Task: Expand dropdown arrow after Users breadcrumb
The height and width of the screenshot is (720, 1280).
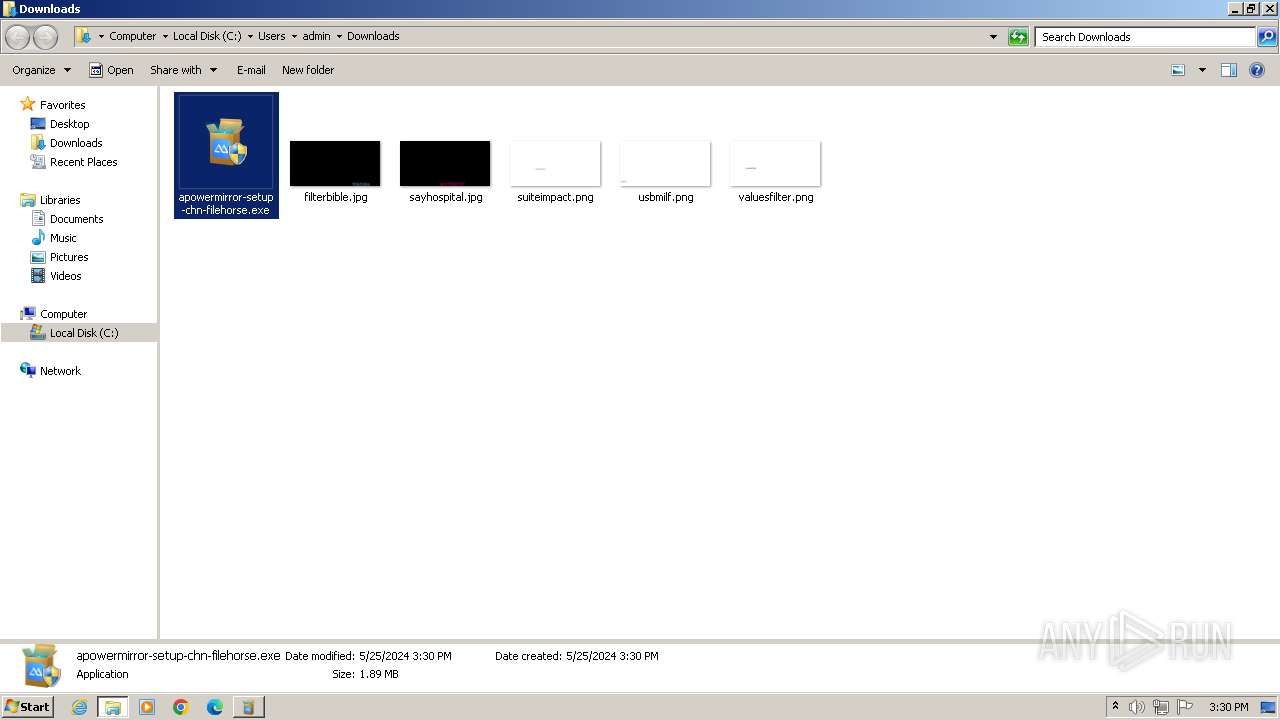Action: click(294, 36)
